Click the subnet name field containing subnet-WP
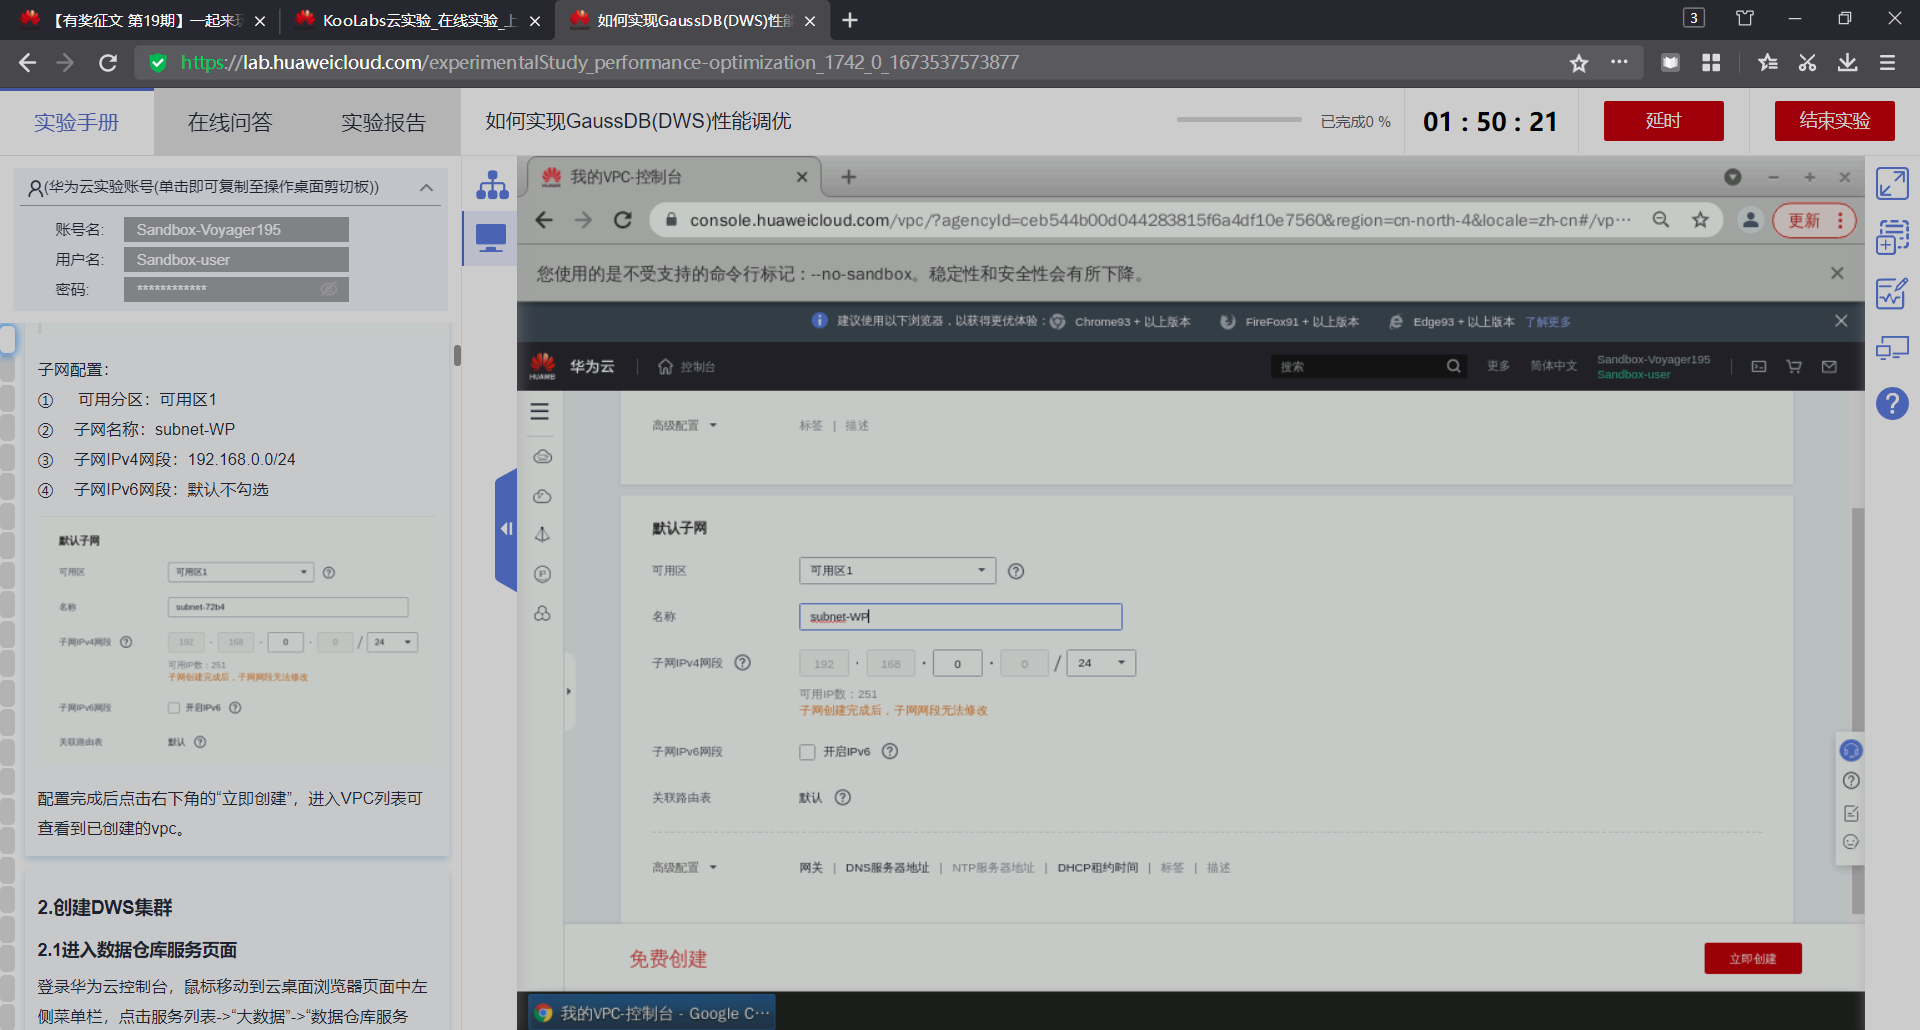Viewport: 1920px width, 1030px height. point(960,617)
